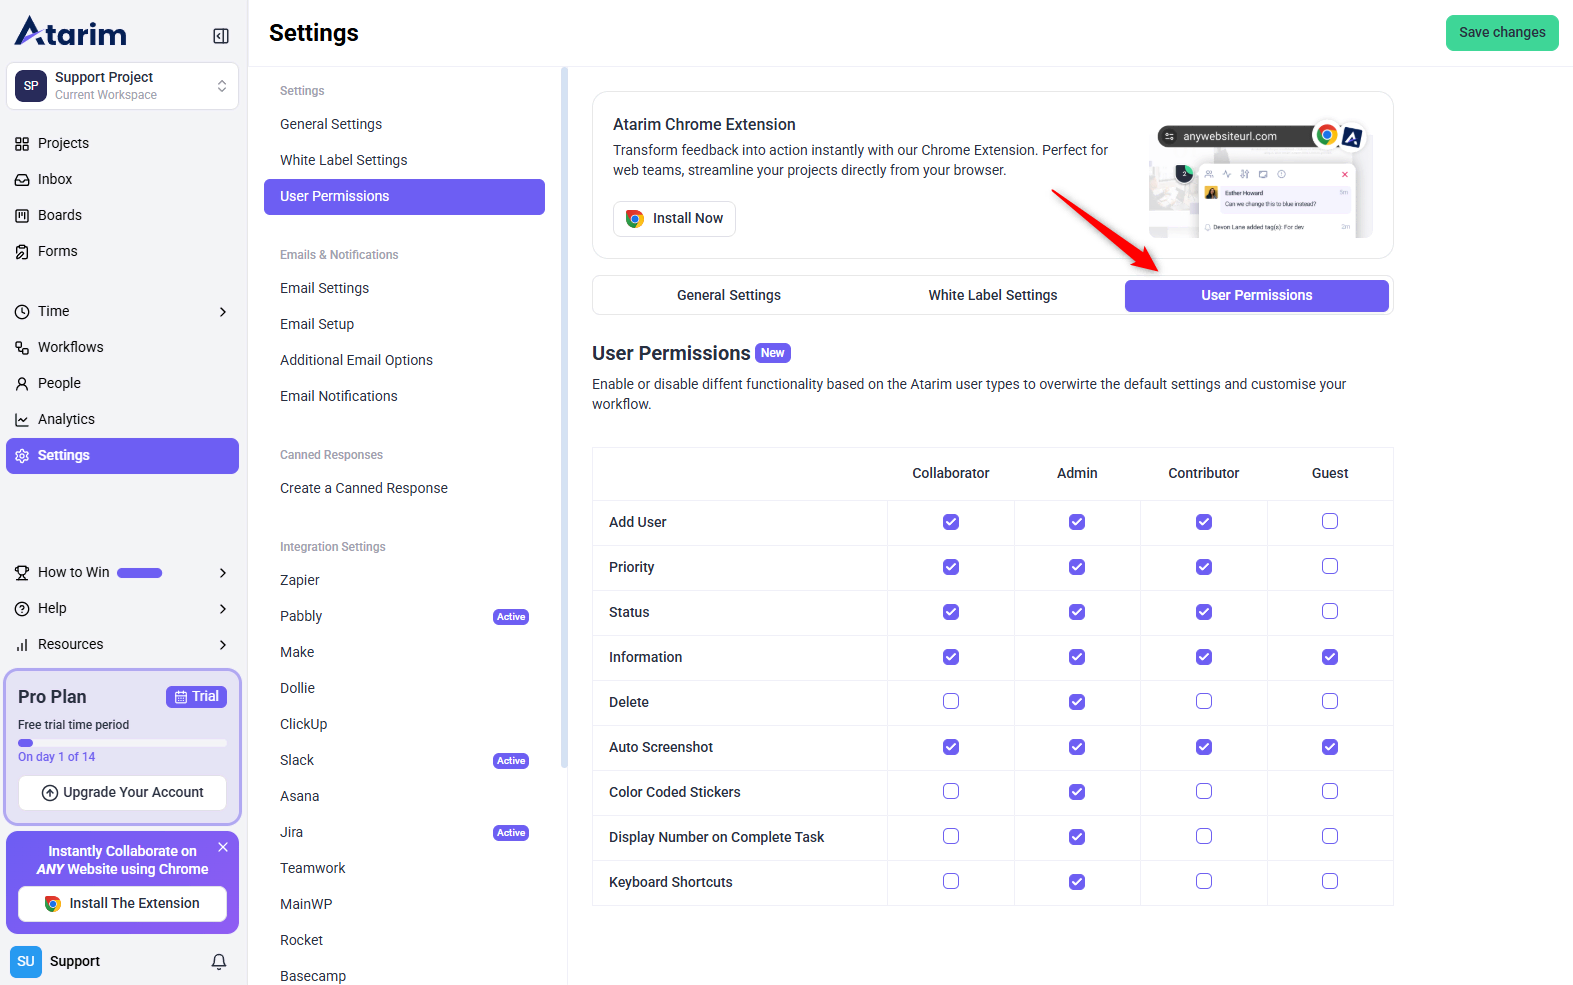Image resolution: width=1573 pixels, height=985 pixels.
Task: Click the notification bell icon
Action: [x=219, y=962]
